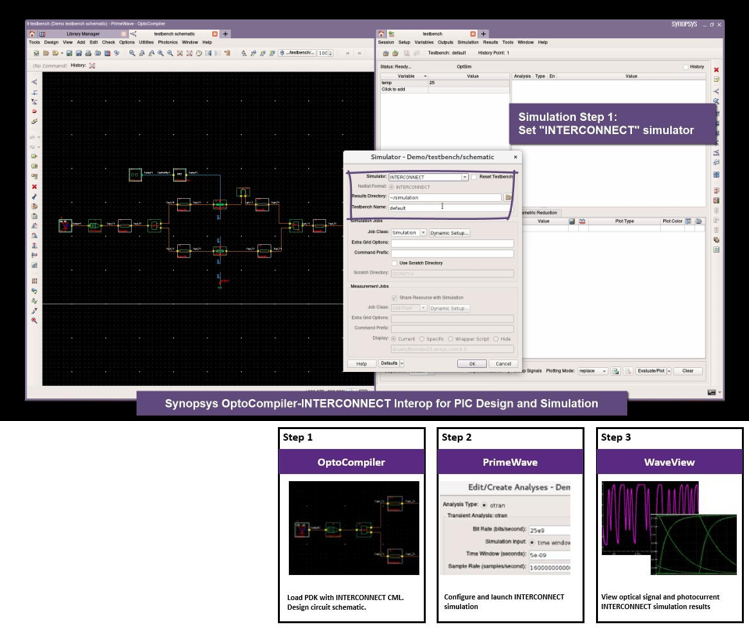Open the Variable column header dropdown
This screenshot has width=749, height=629.
click(x=425, y=76)
